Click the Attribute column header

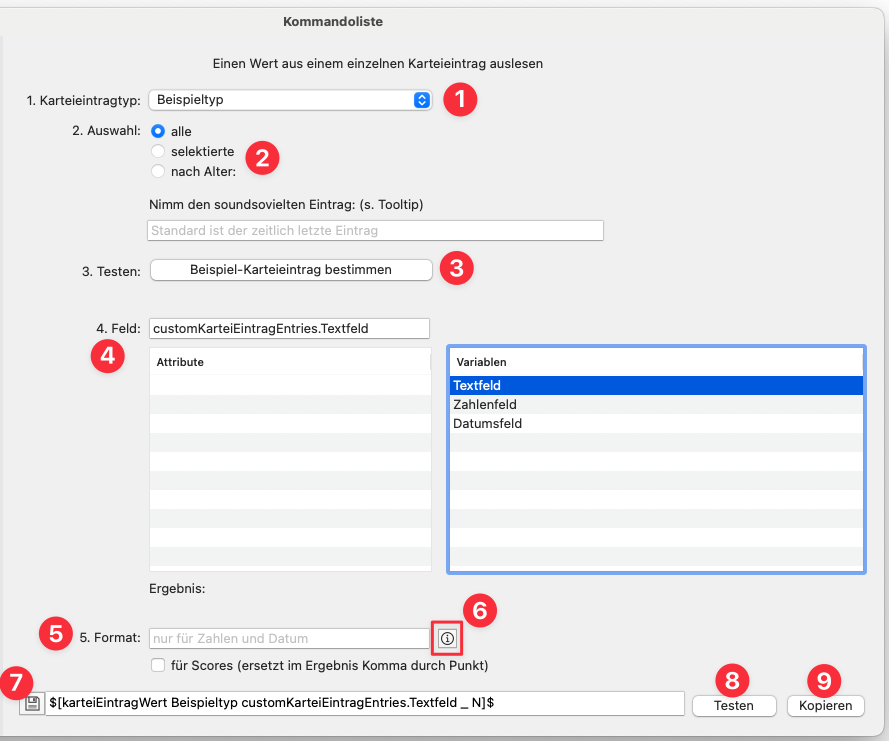290,362
